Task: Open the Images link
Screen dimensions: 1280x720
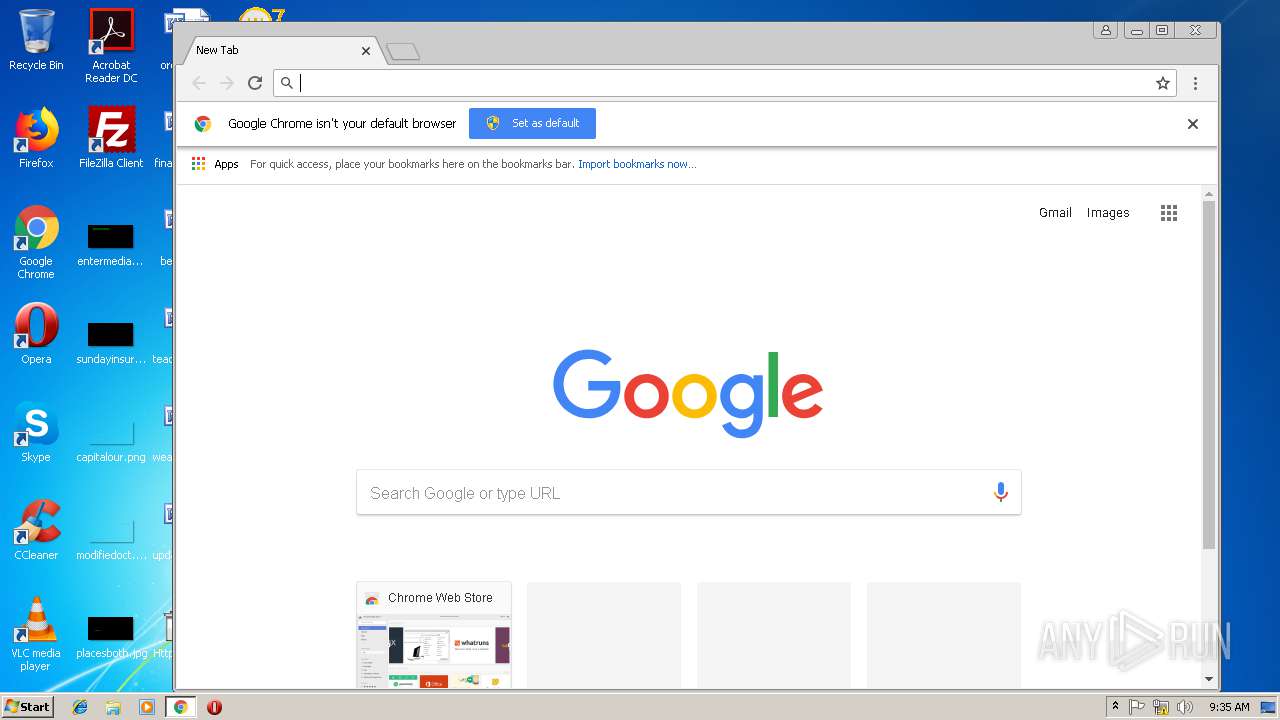Action: point(1108,212)
